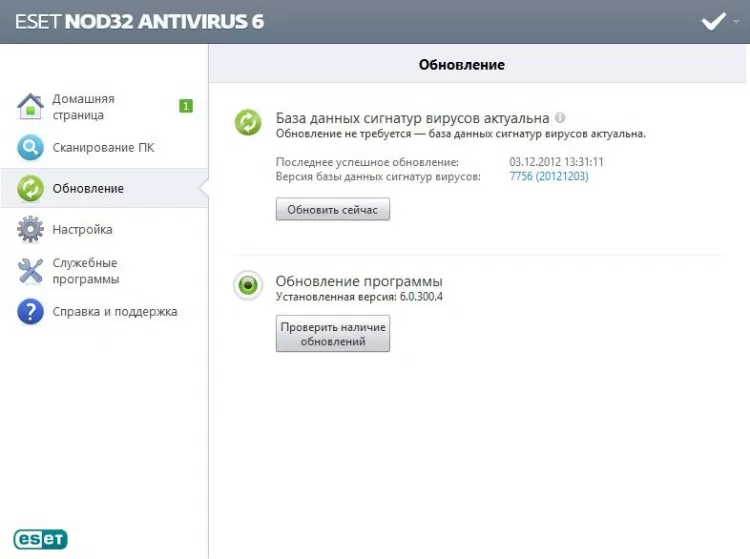The image size is (750, 559).
Task: Click the green notification badge showing 1
Action: pos(186,106)
